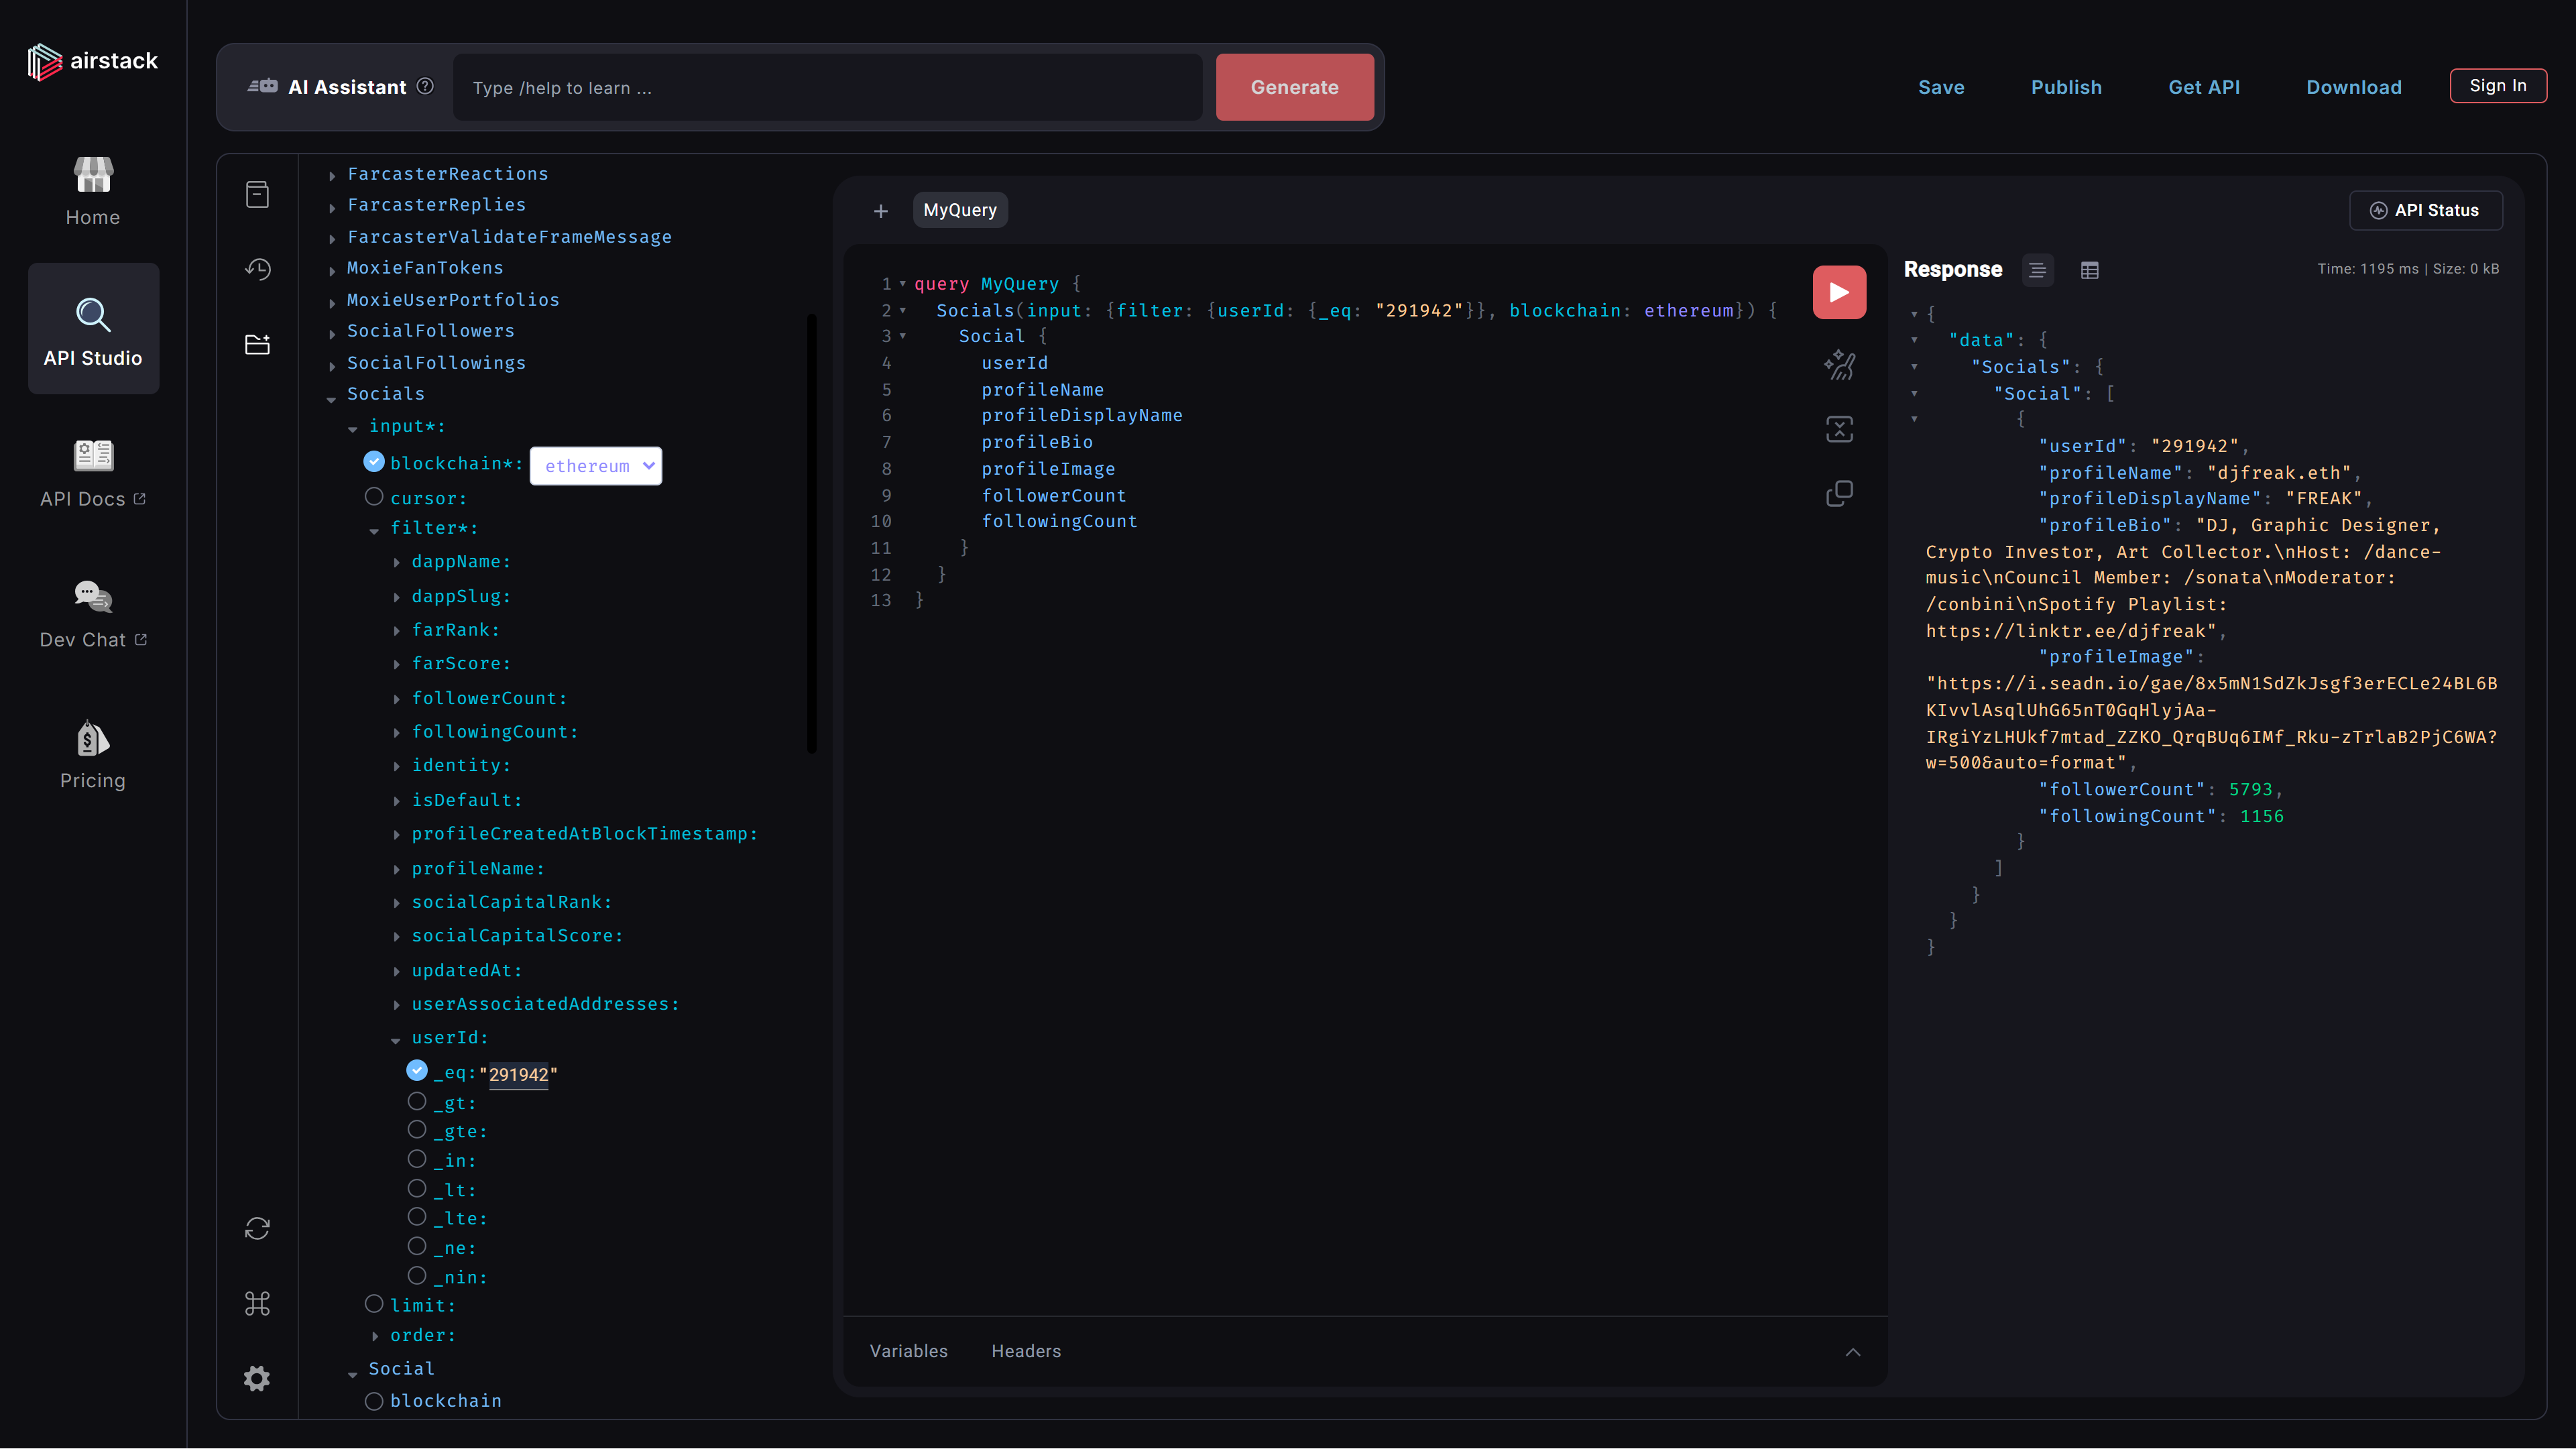Screen dimensions: 2576x1449
Task: Click the refetch schema refresh icon
Action: (257, 1228)
